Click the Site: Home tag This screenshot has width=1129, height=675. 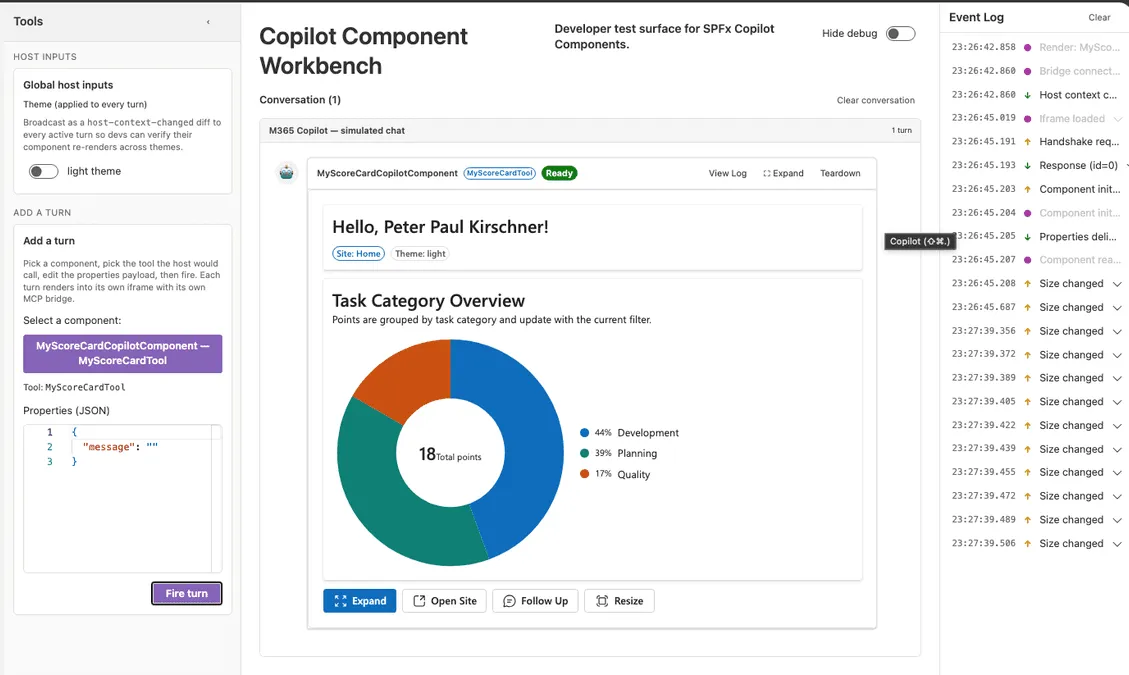click(x=358, y=254)
